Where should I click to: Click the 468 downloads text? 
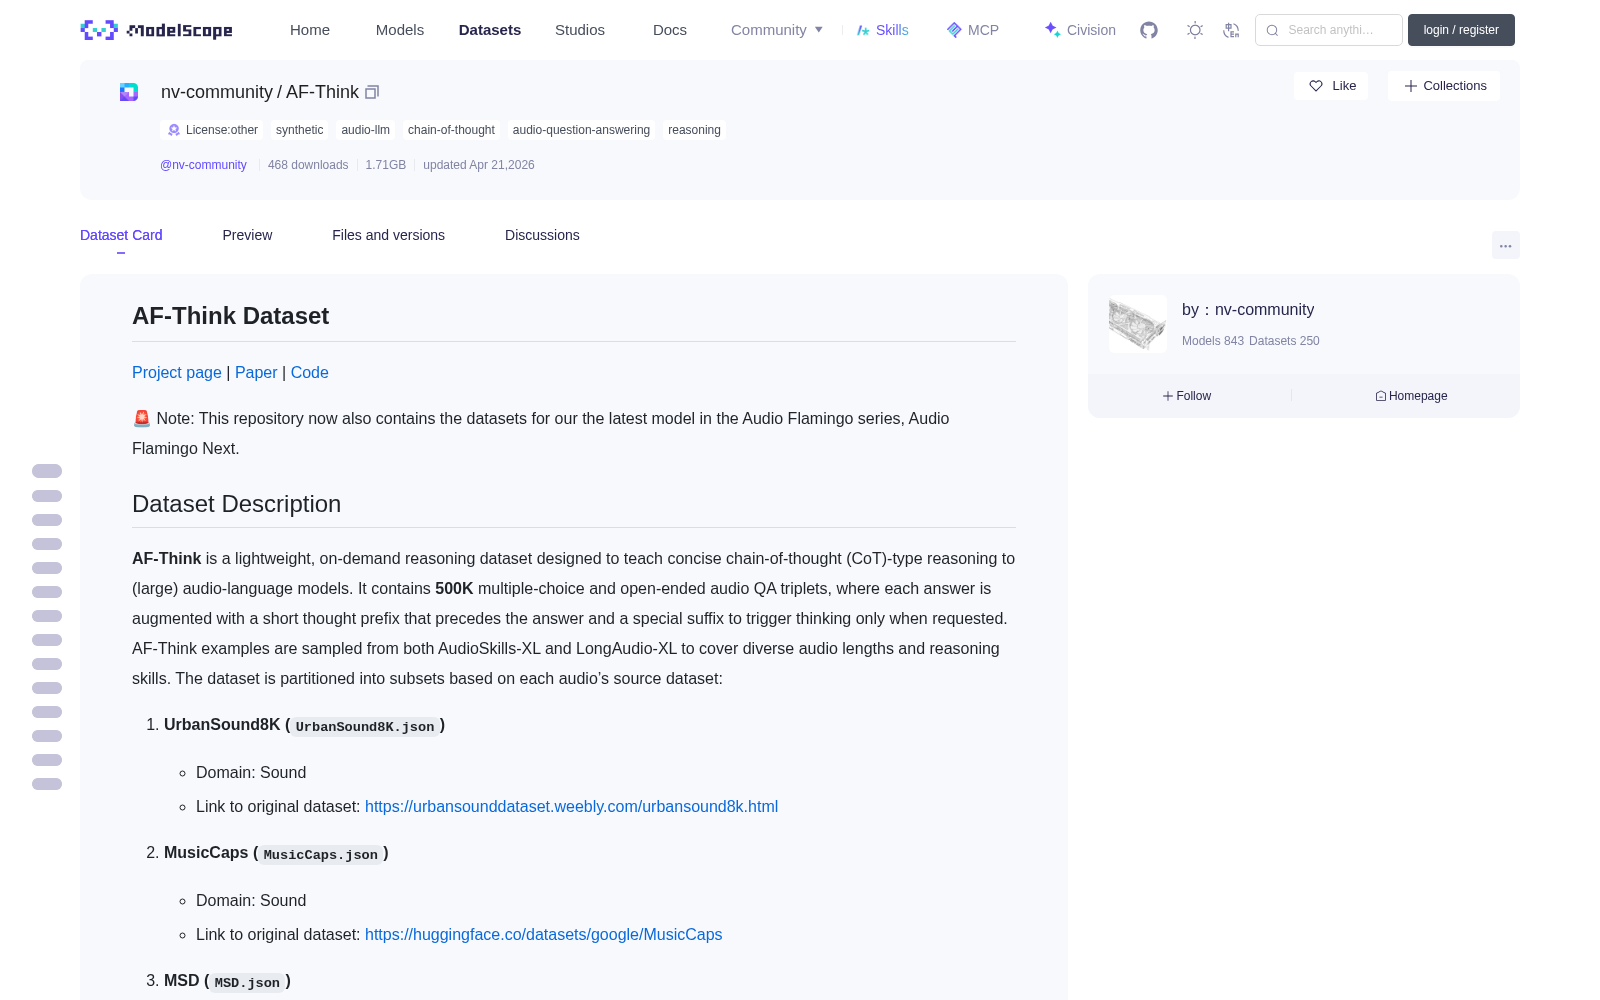pyautogui.click(x=308, y=165)
